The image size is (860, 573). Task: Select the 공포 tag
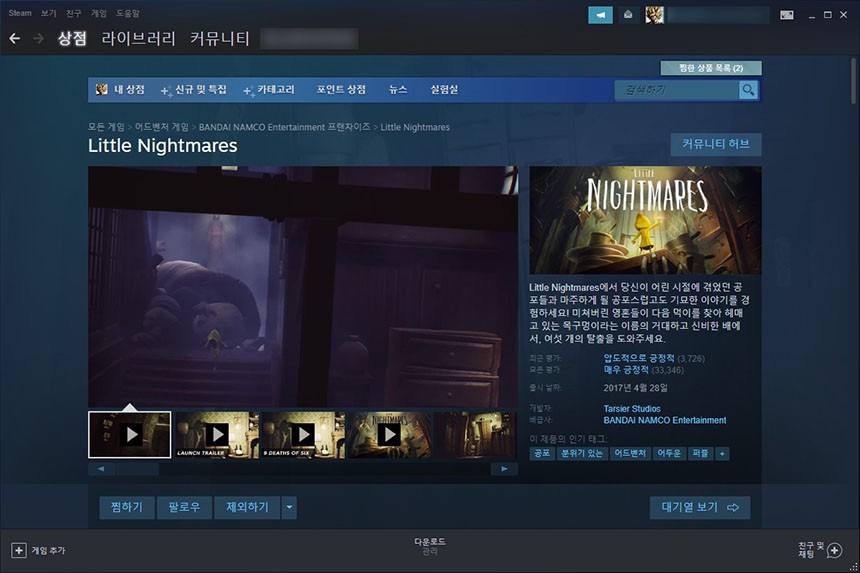click(542, 453)
